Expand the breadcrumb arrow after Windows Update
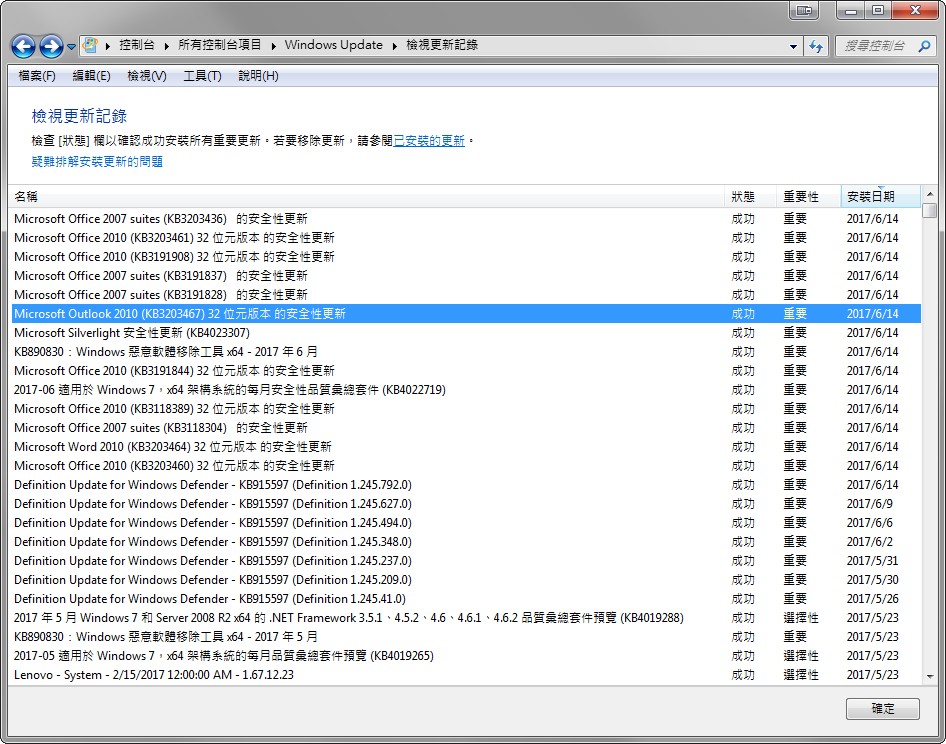 394,45
